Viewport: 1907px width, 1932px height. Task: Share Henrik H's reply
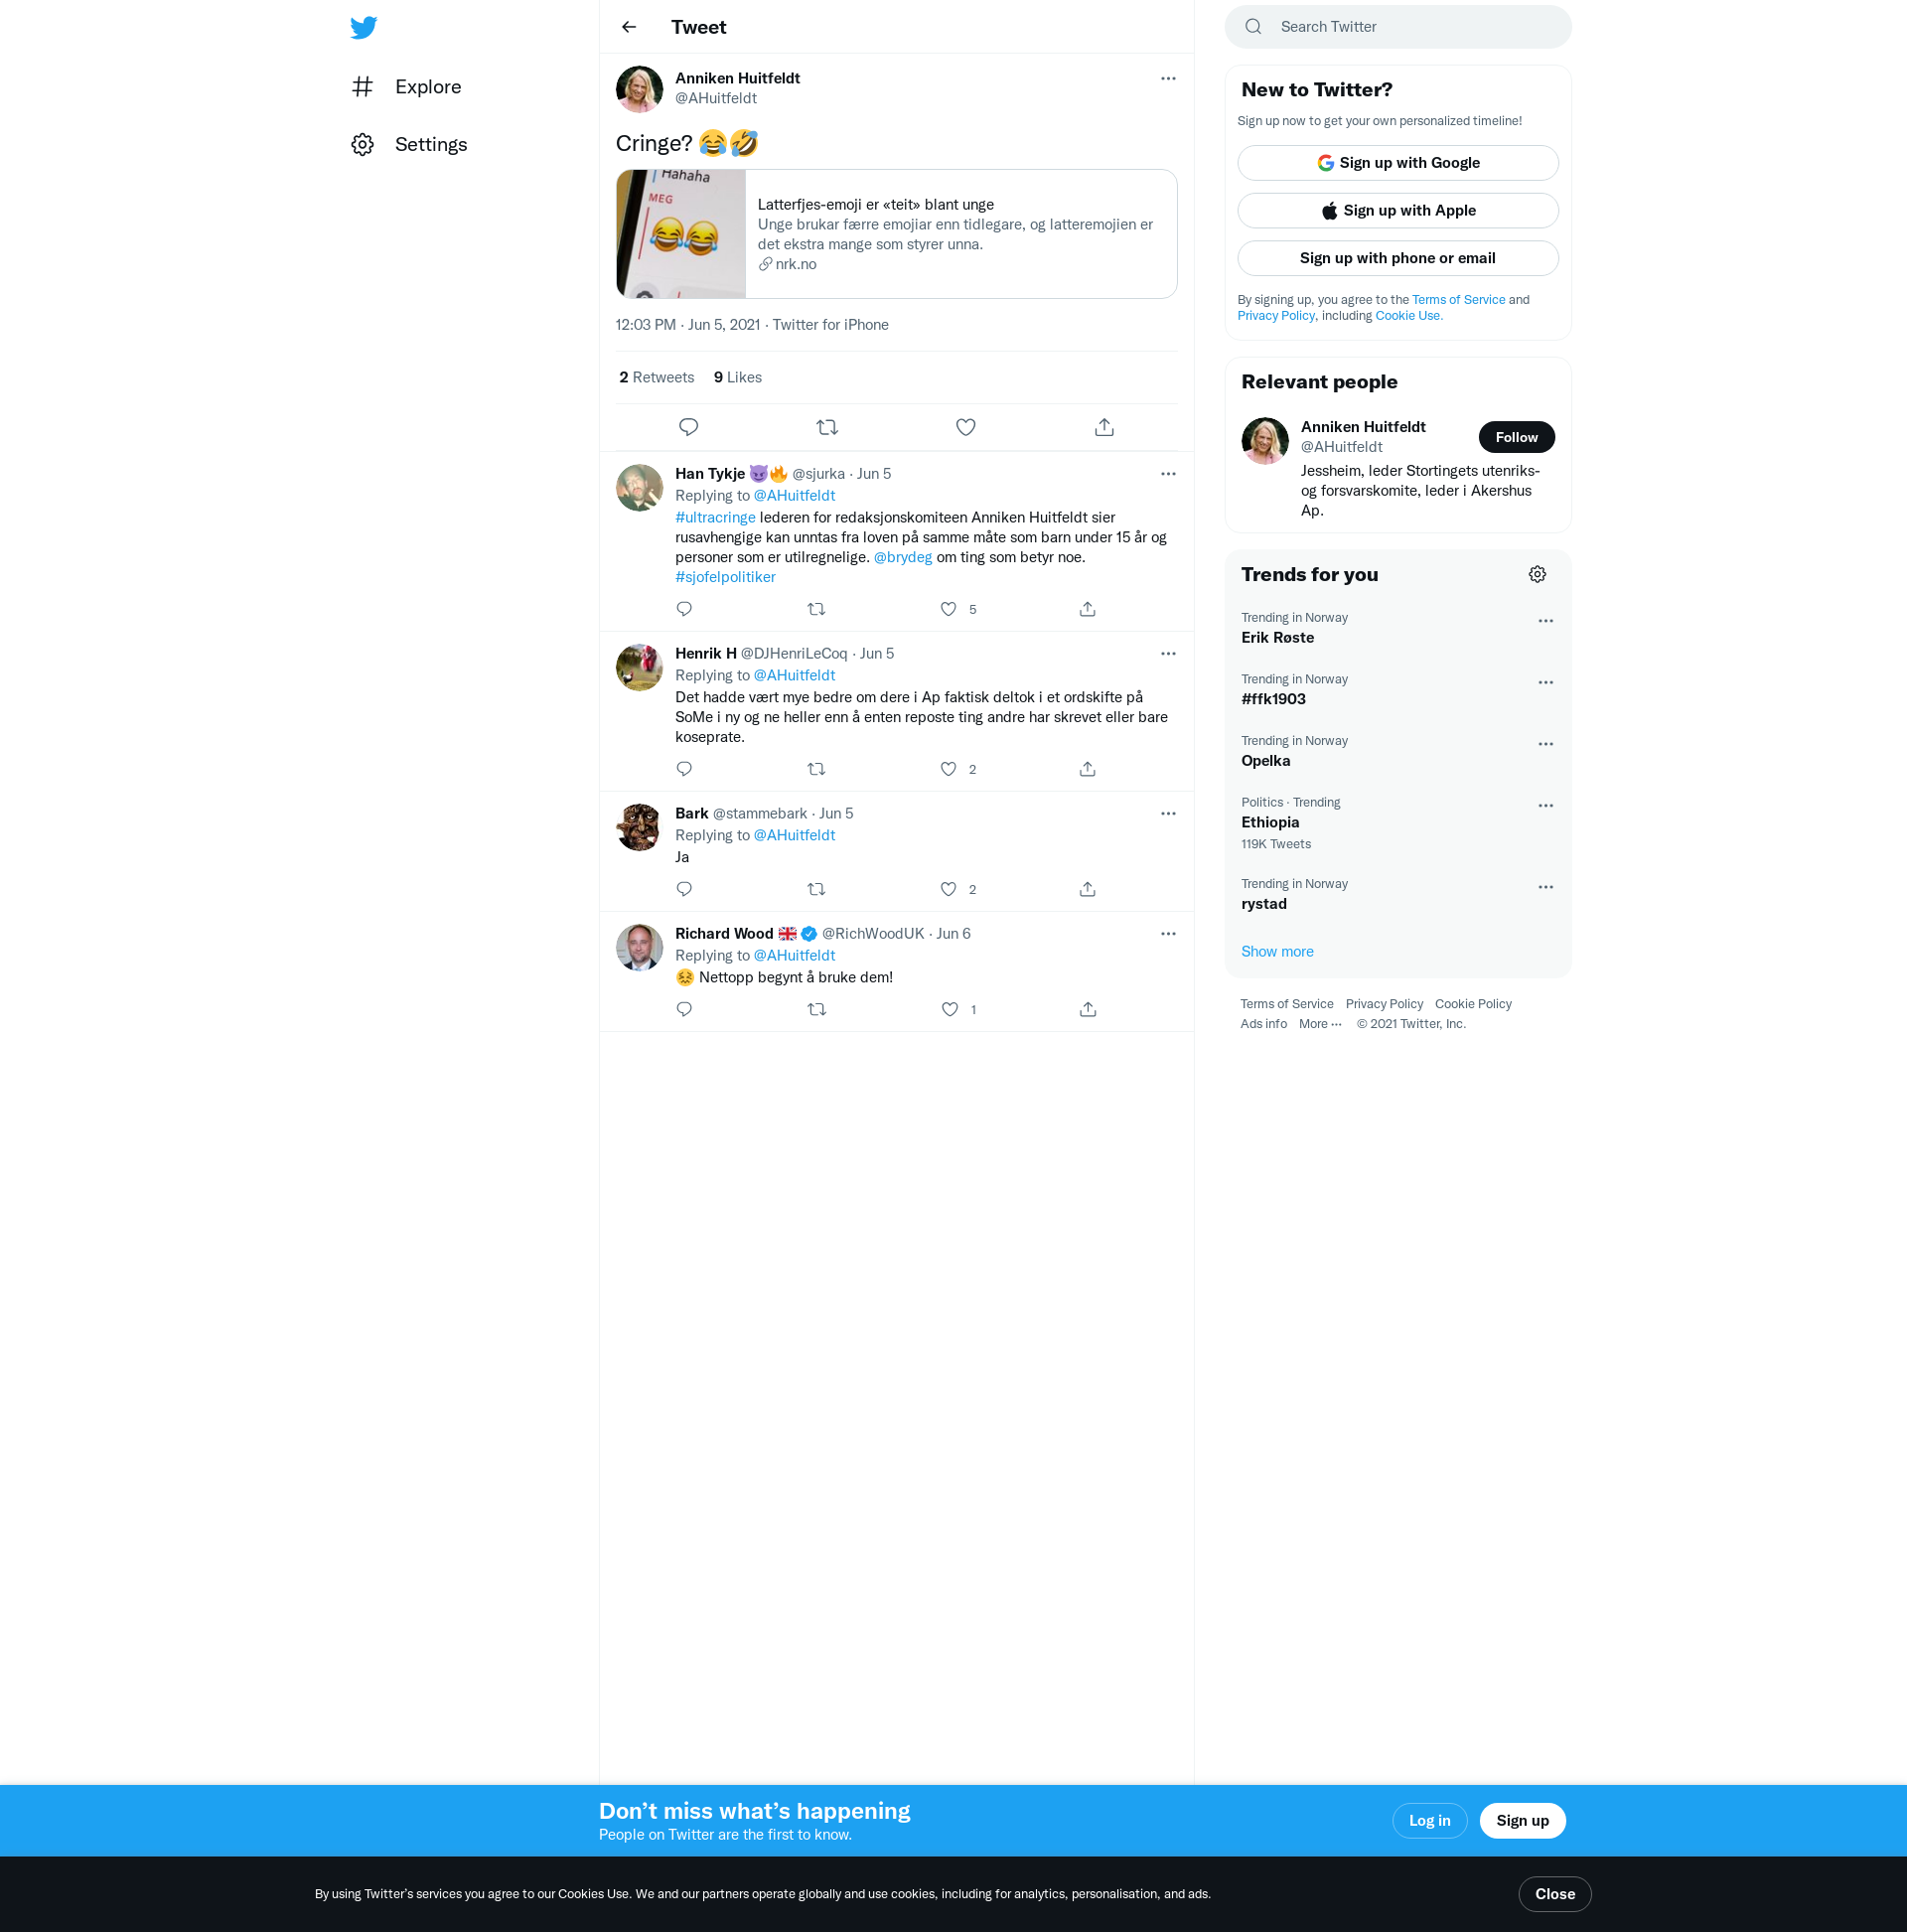[1087, 769]
